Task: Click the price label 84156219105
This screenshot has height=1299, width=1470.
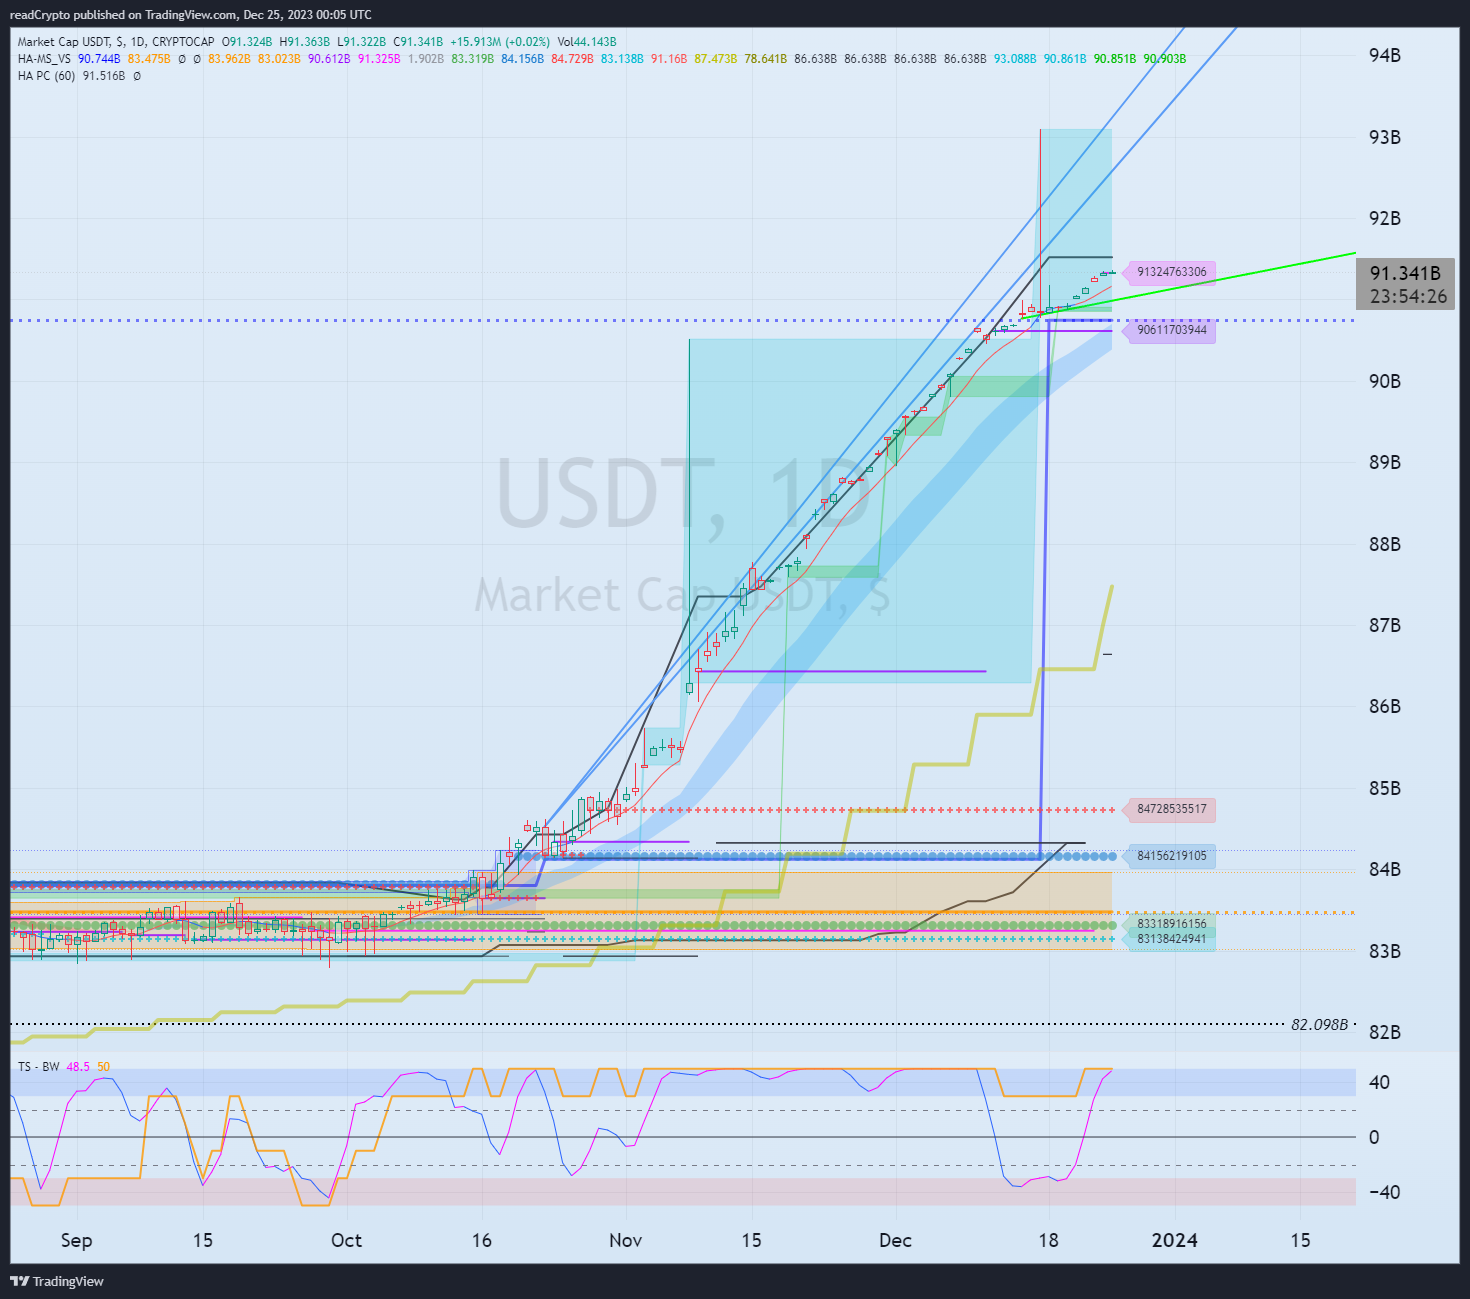Action: pyautogui.click(x=1172, y=856)
